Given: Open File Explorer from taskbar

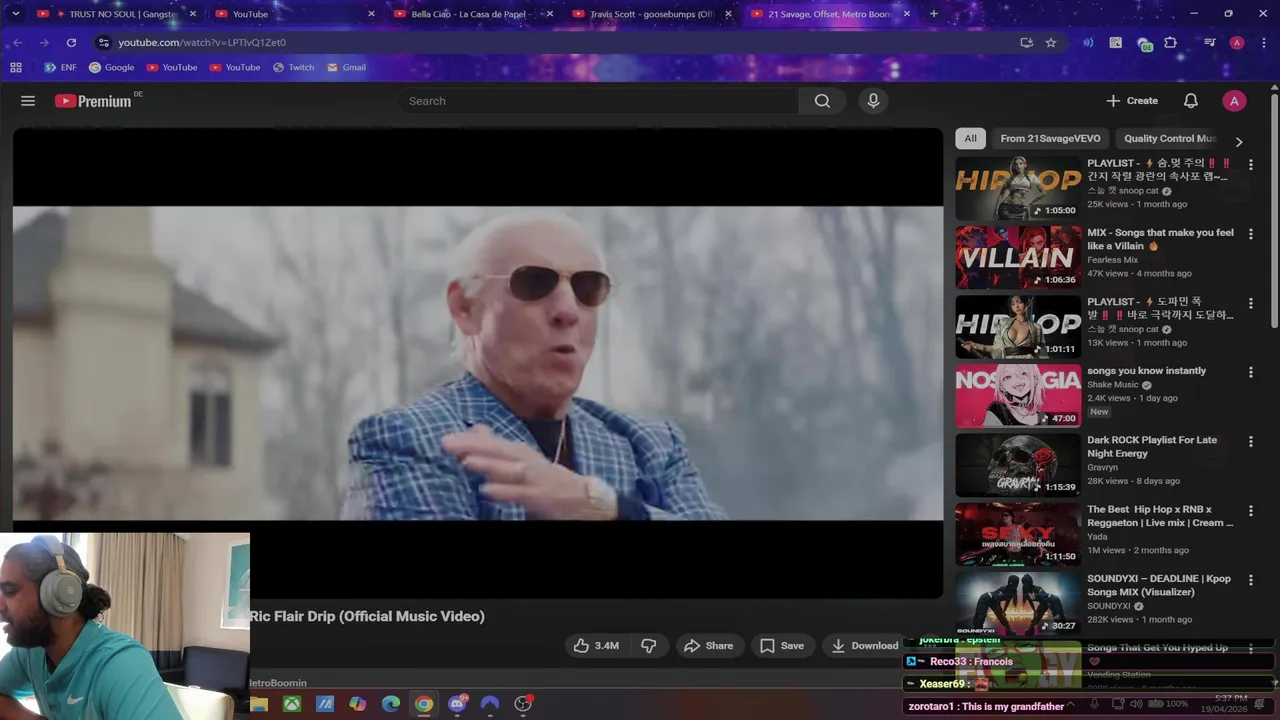Looking at the screenshot, I should pyautogui.click(x=259, y=704).
